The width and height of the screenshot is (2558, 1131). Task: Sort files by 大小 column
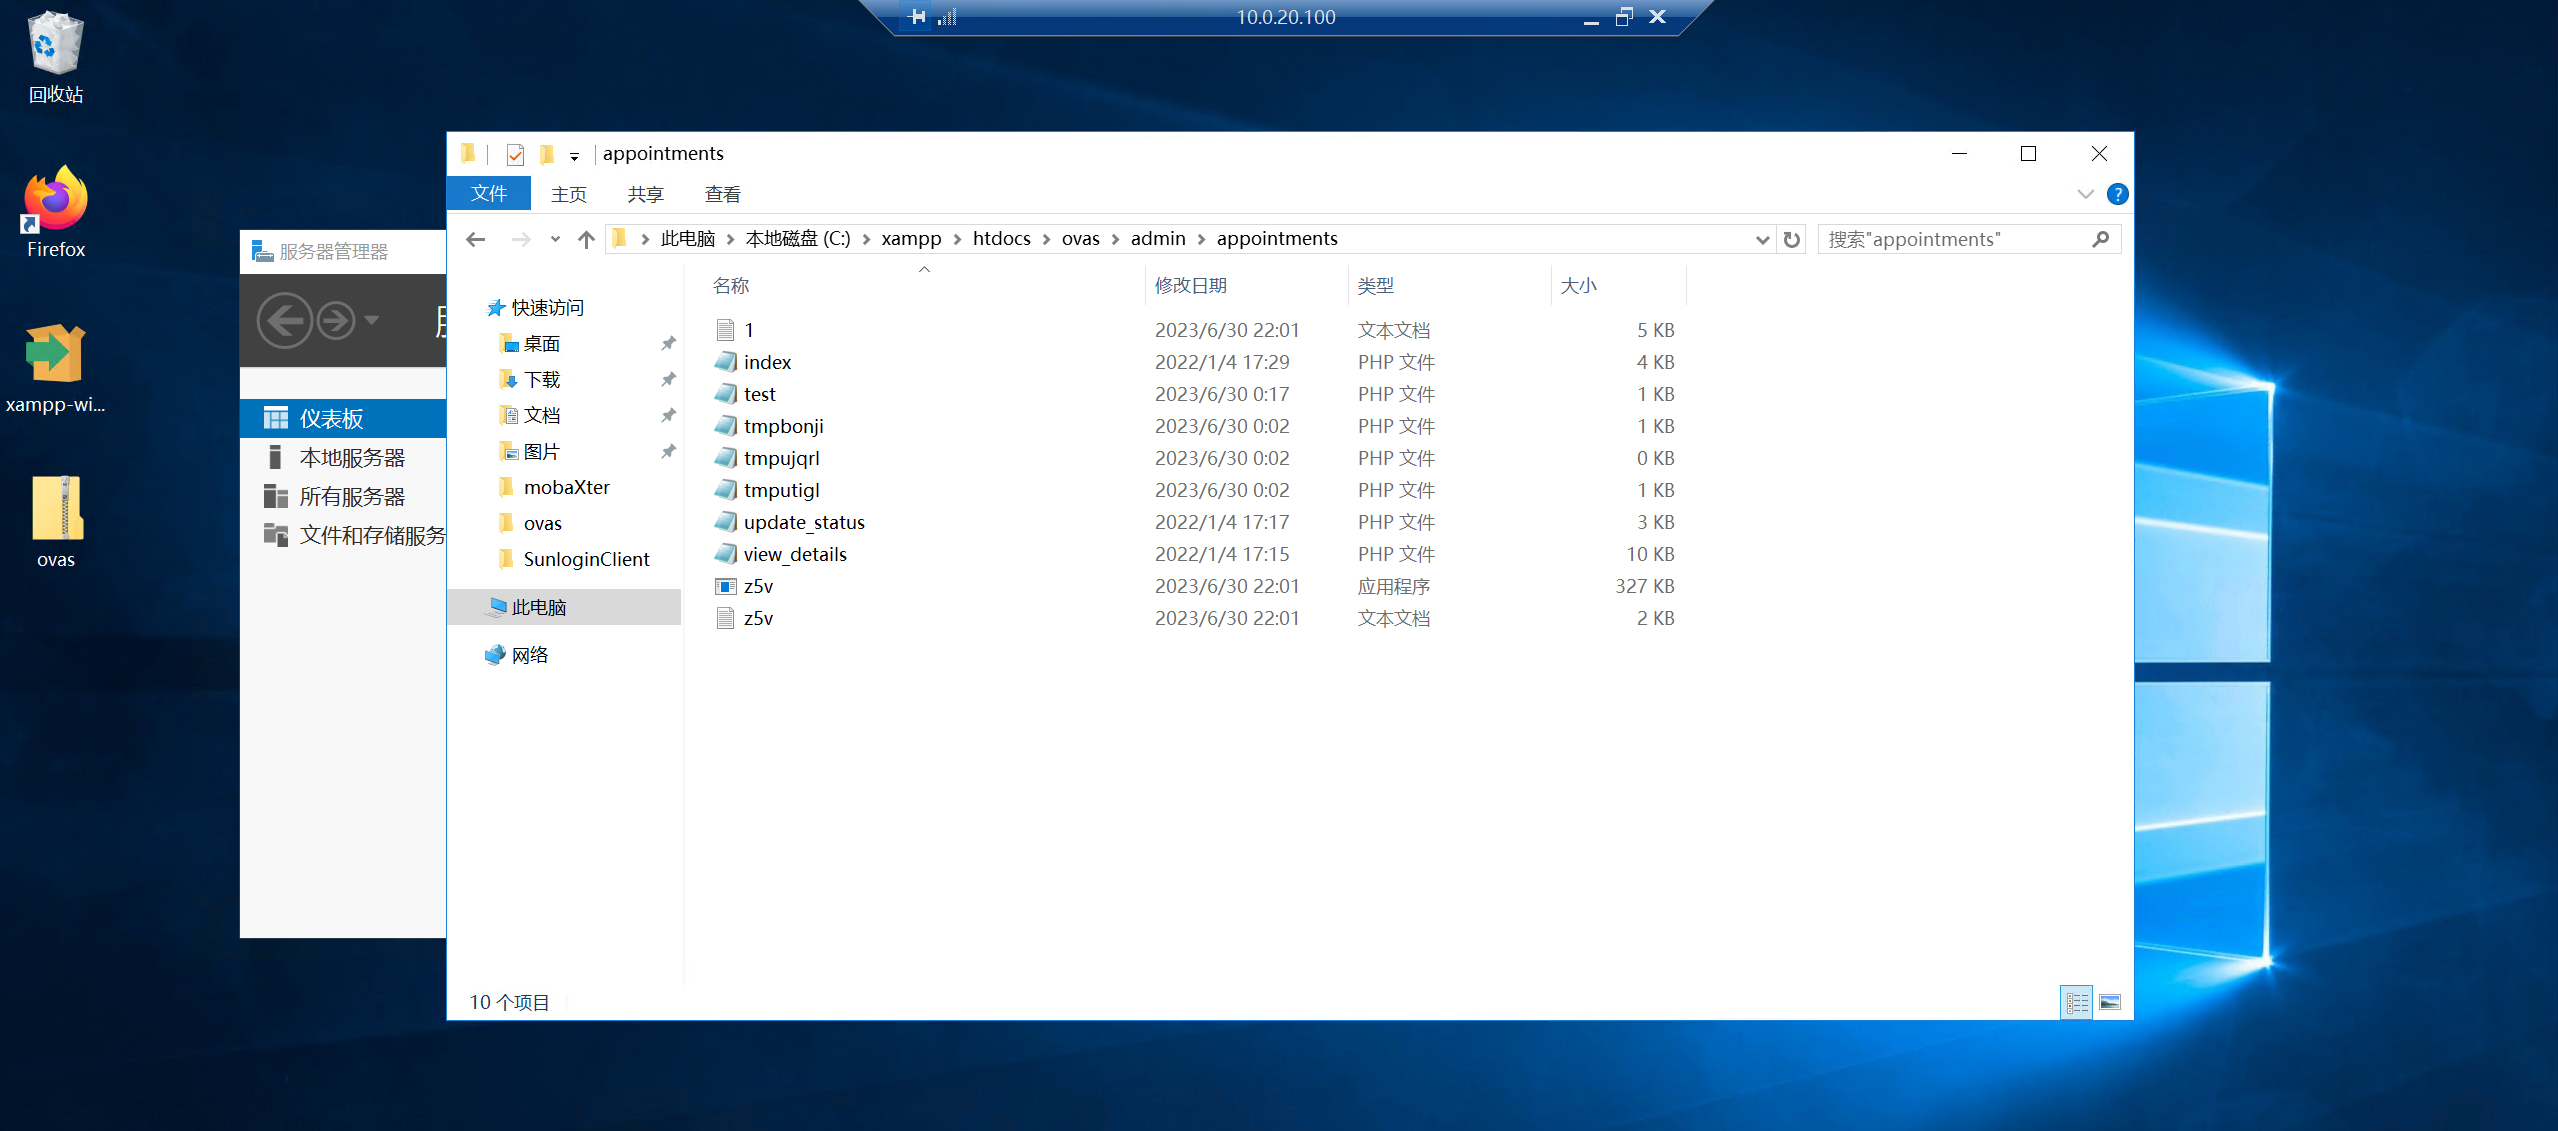(x=1619, y=285)
